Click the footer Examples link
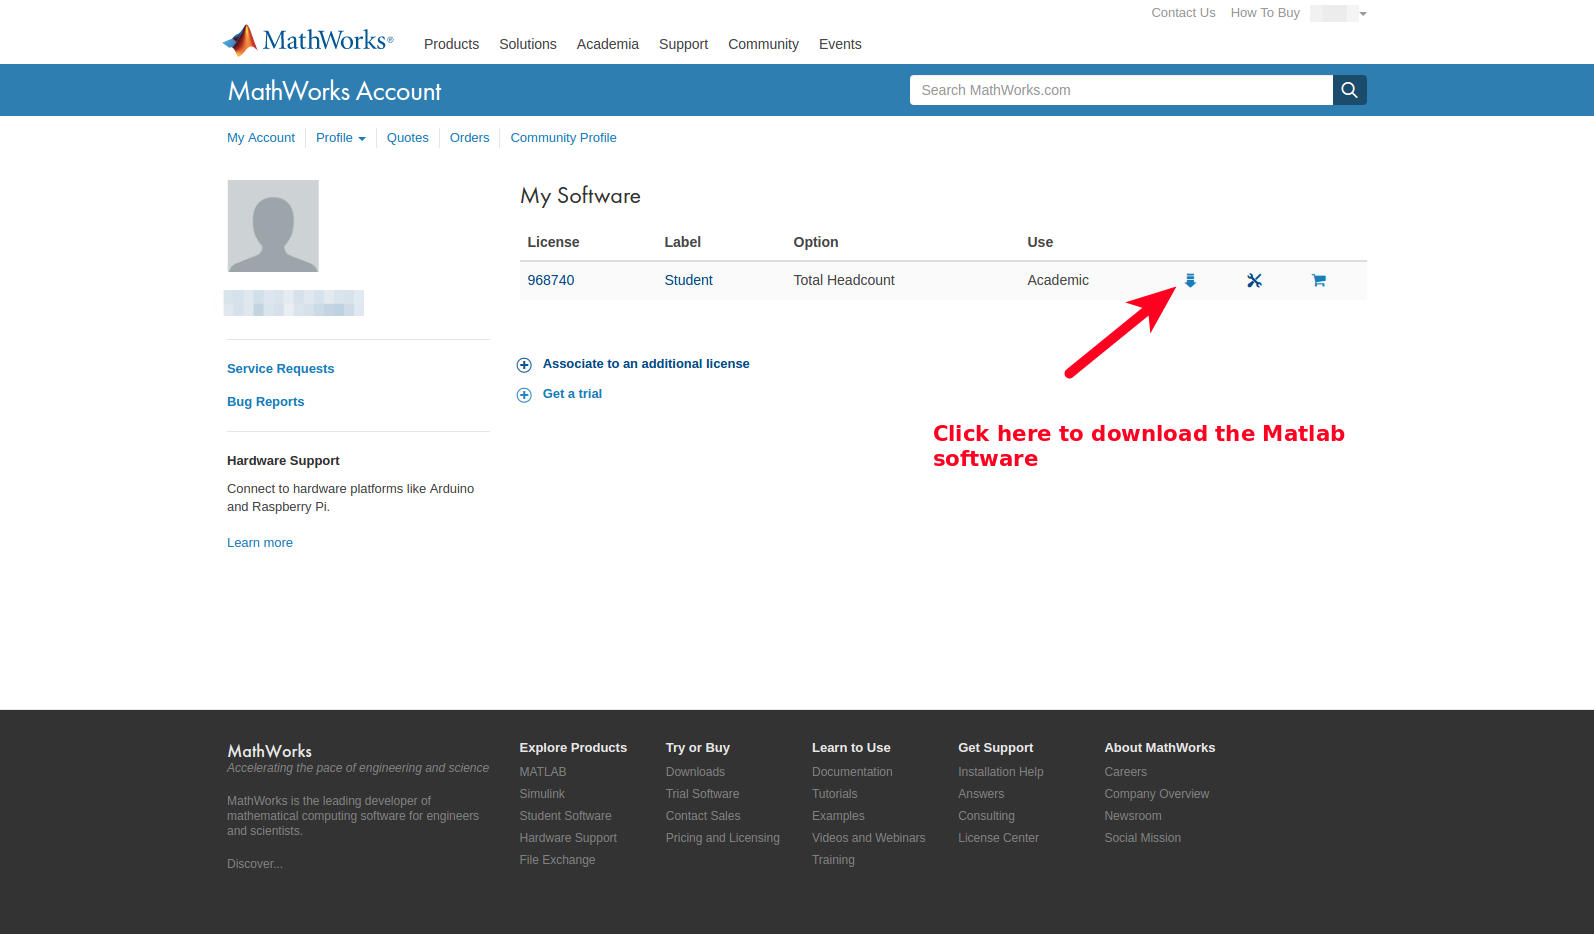 tap(838, 816)
